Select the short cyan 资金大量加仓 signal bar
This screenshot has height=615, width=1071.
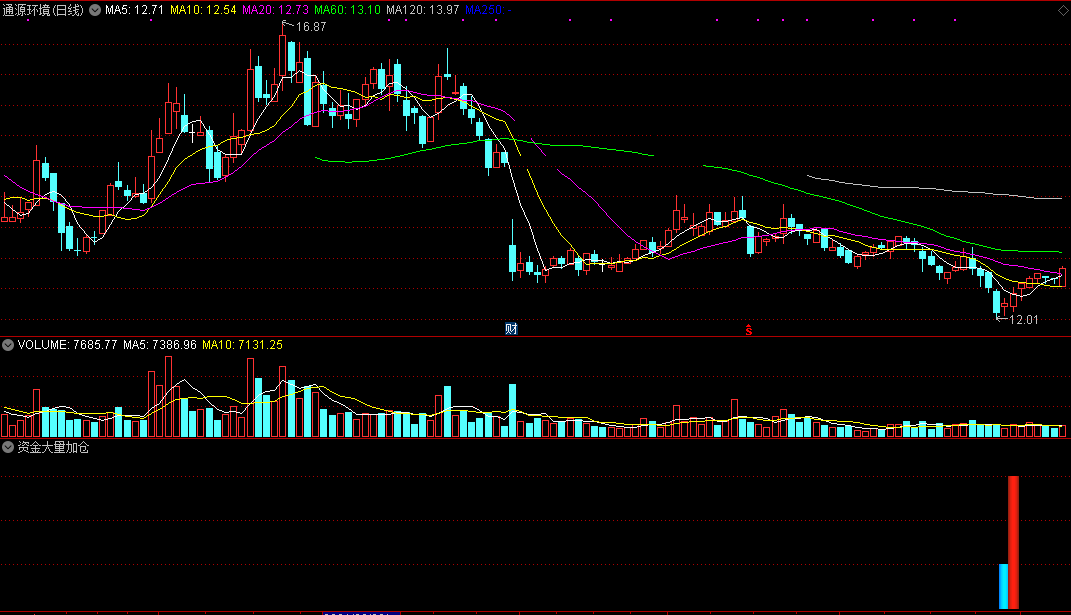(1003, 586)
